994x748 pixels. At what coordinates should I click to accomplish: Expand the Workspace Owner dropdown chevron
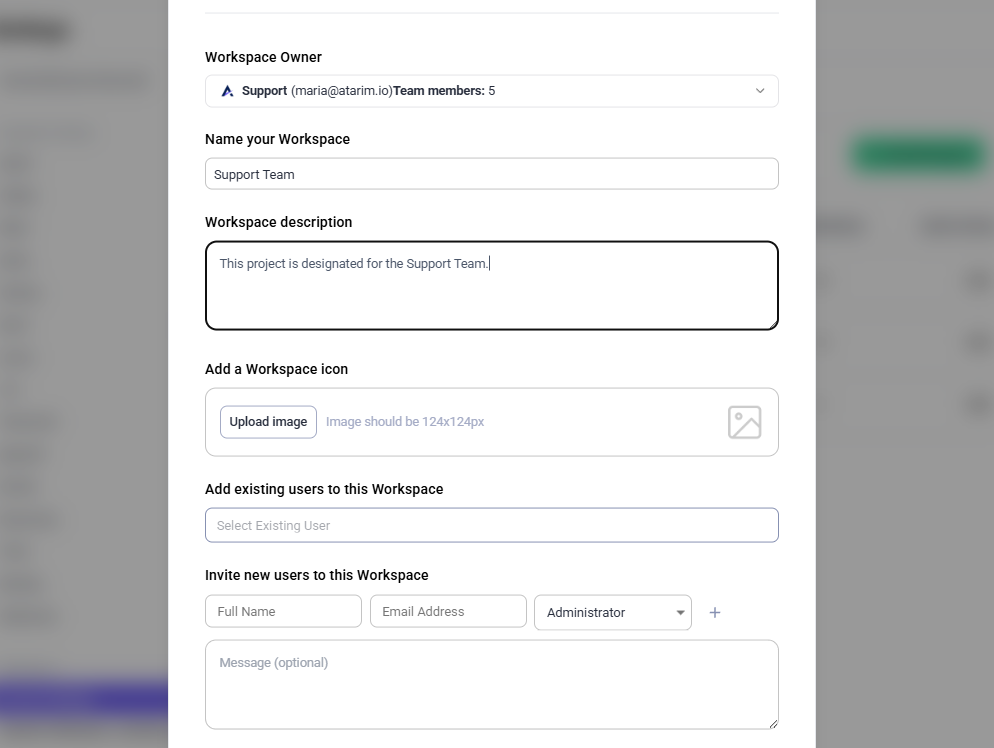(760, 91)
